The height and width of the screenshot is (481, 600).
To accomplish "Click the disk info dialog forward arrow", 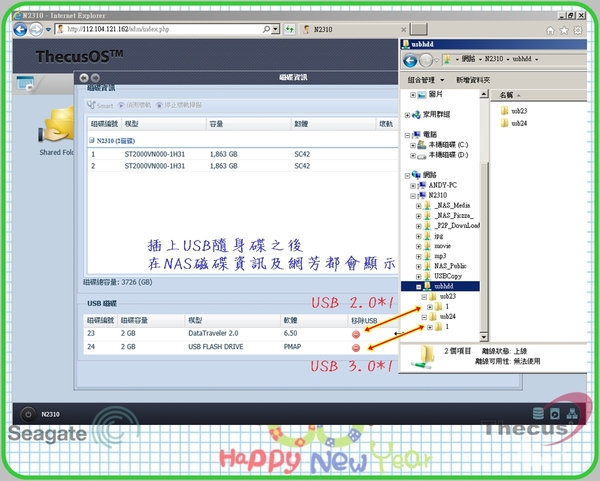I will point(95,78).
